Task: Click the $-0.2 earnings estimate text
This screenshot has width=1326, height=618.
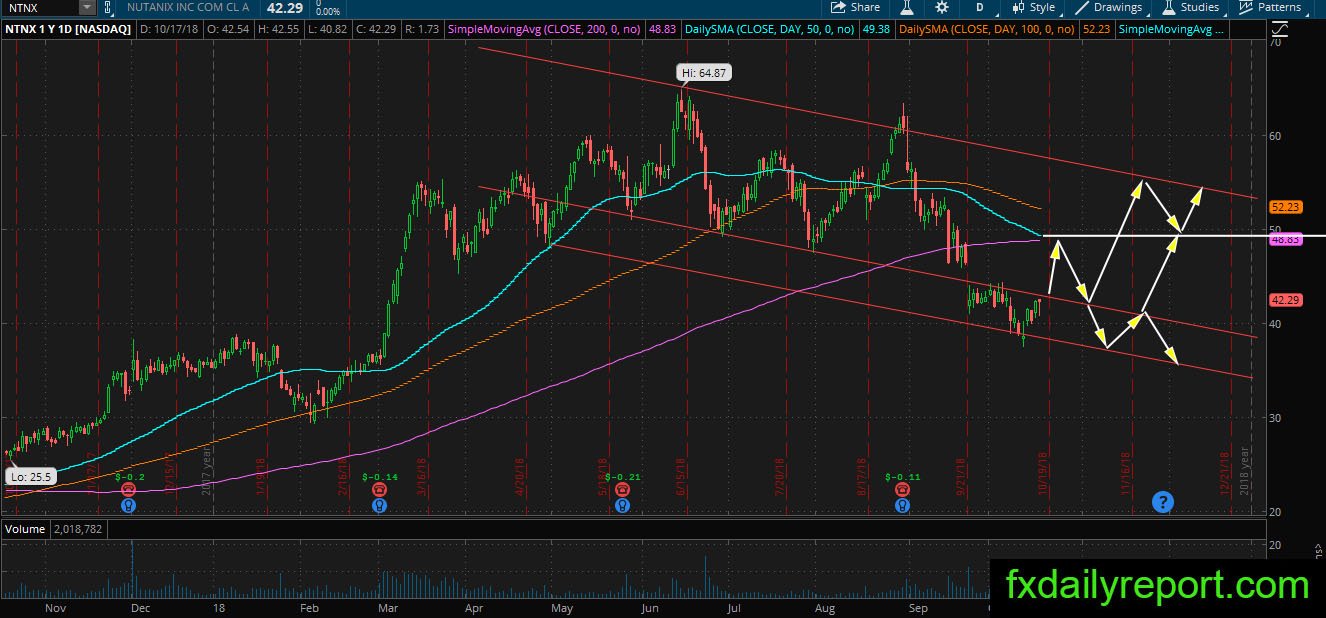Action: pyautogui.click(x=130, y=477)
